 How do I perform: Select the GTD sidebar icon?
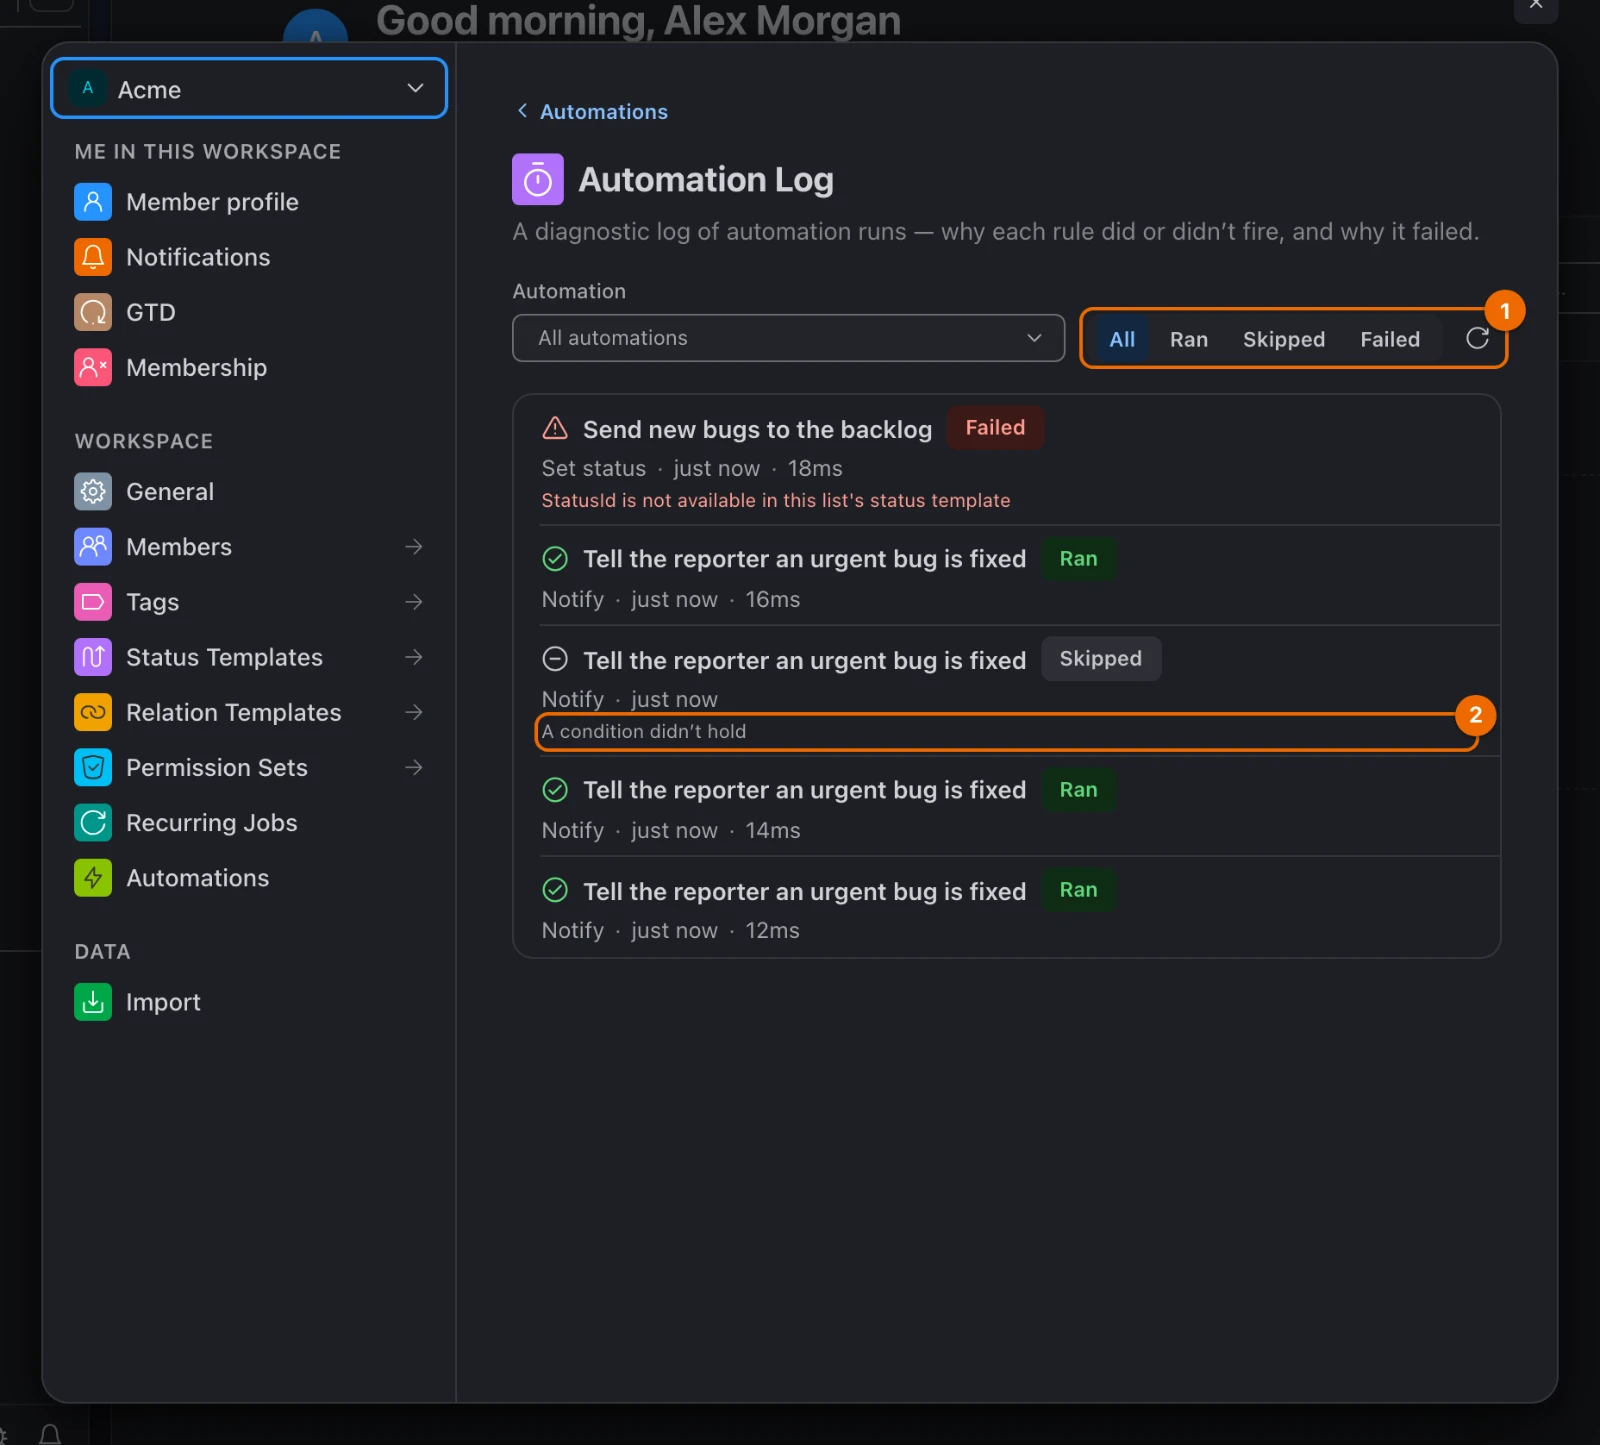click(x=93, y=312)
